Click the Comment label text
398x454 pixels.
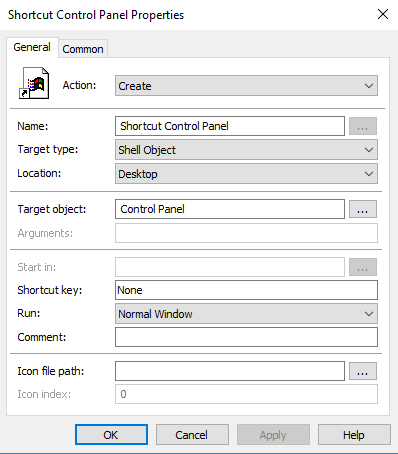42,337
